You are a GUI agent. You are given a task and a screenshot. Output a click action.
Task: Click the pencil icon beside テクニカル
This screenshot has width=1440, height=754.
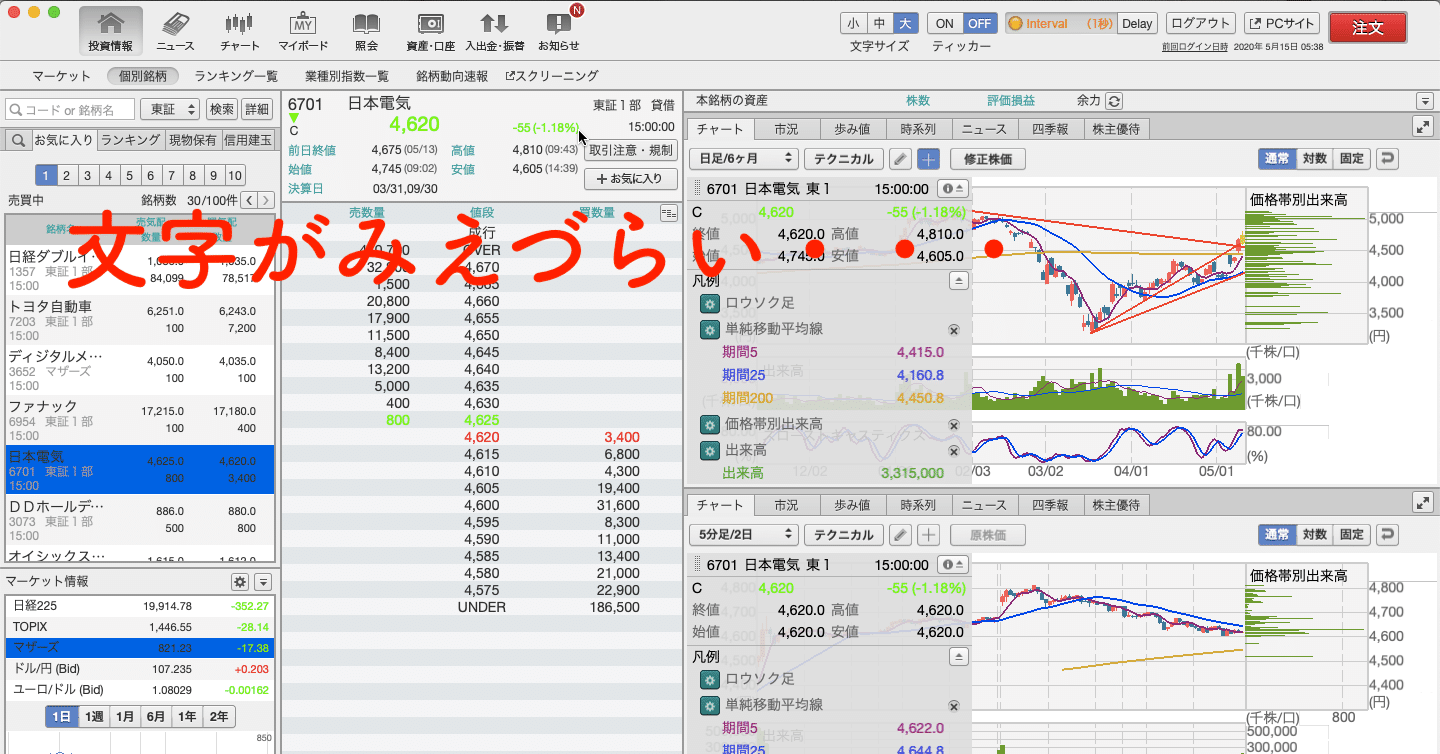(902, 158)
